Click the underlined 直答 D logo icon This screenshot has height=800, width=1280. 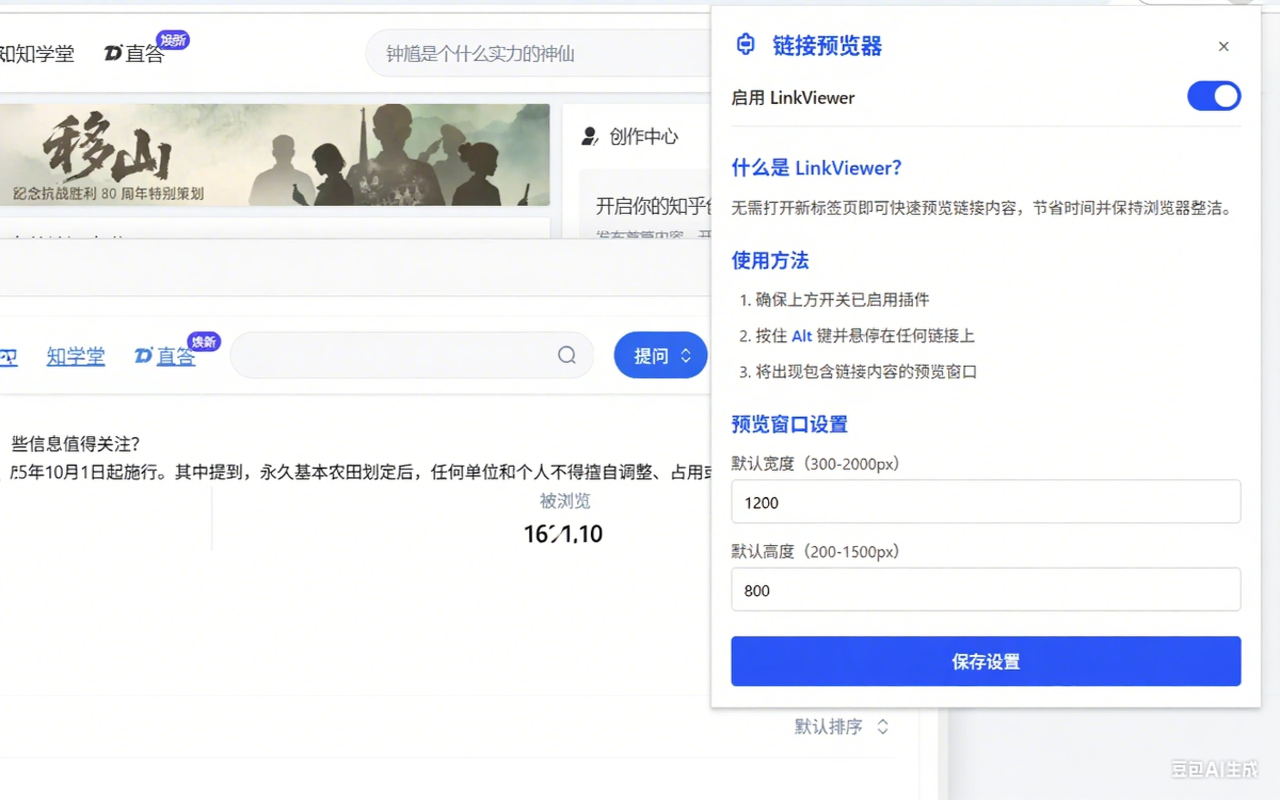[x=143, y=356]
